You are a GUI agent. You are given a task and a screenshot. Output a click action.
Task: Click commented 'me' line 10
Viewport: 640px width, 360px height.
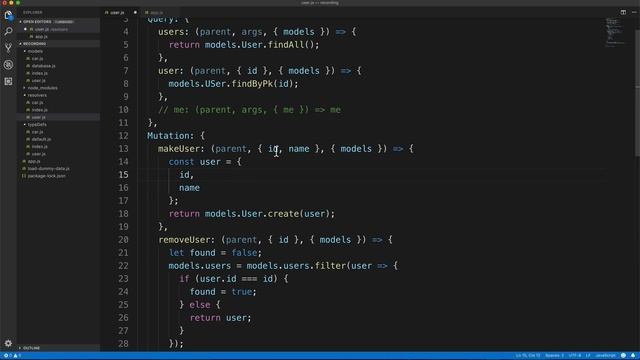[x=249, y=110]
